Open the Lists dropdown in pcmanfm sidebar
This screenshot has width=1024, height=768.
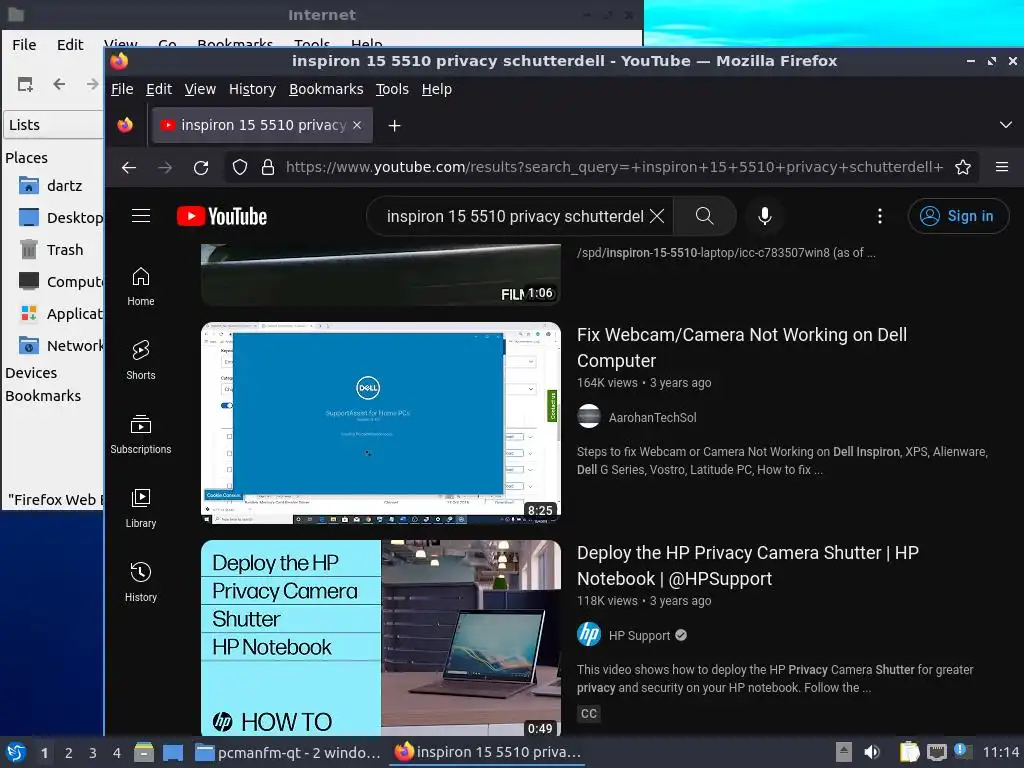[x=54, y=125]
